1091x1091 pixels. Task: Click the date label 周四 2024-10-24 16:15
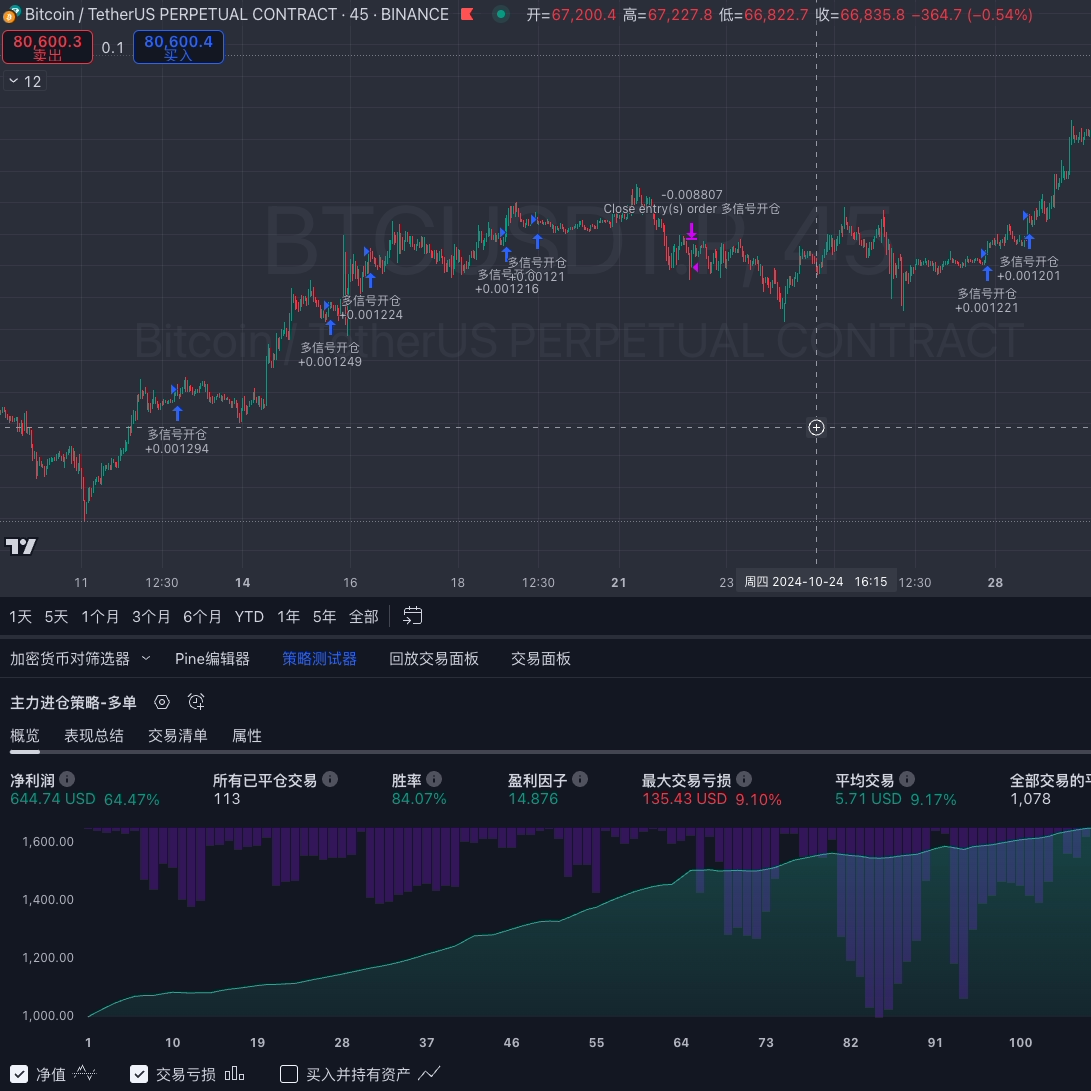tap(816, 582)
